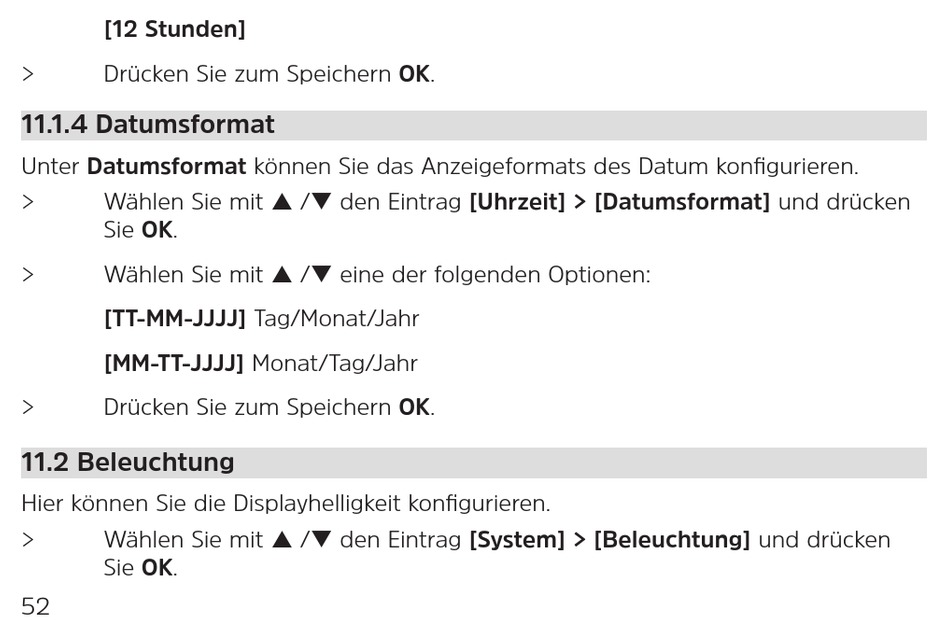Click the 11.1.4 Datumsformat heading
Screen dimensions: 950x620
[x=148, y=125]
